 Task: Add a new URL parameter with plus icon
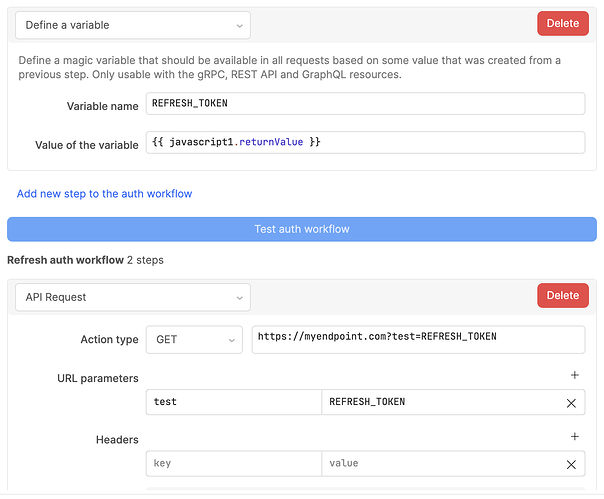click(x=574, y=375)
